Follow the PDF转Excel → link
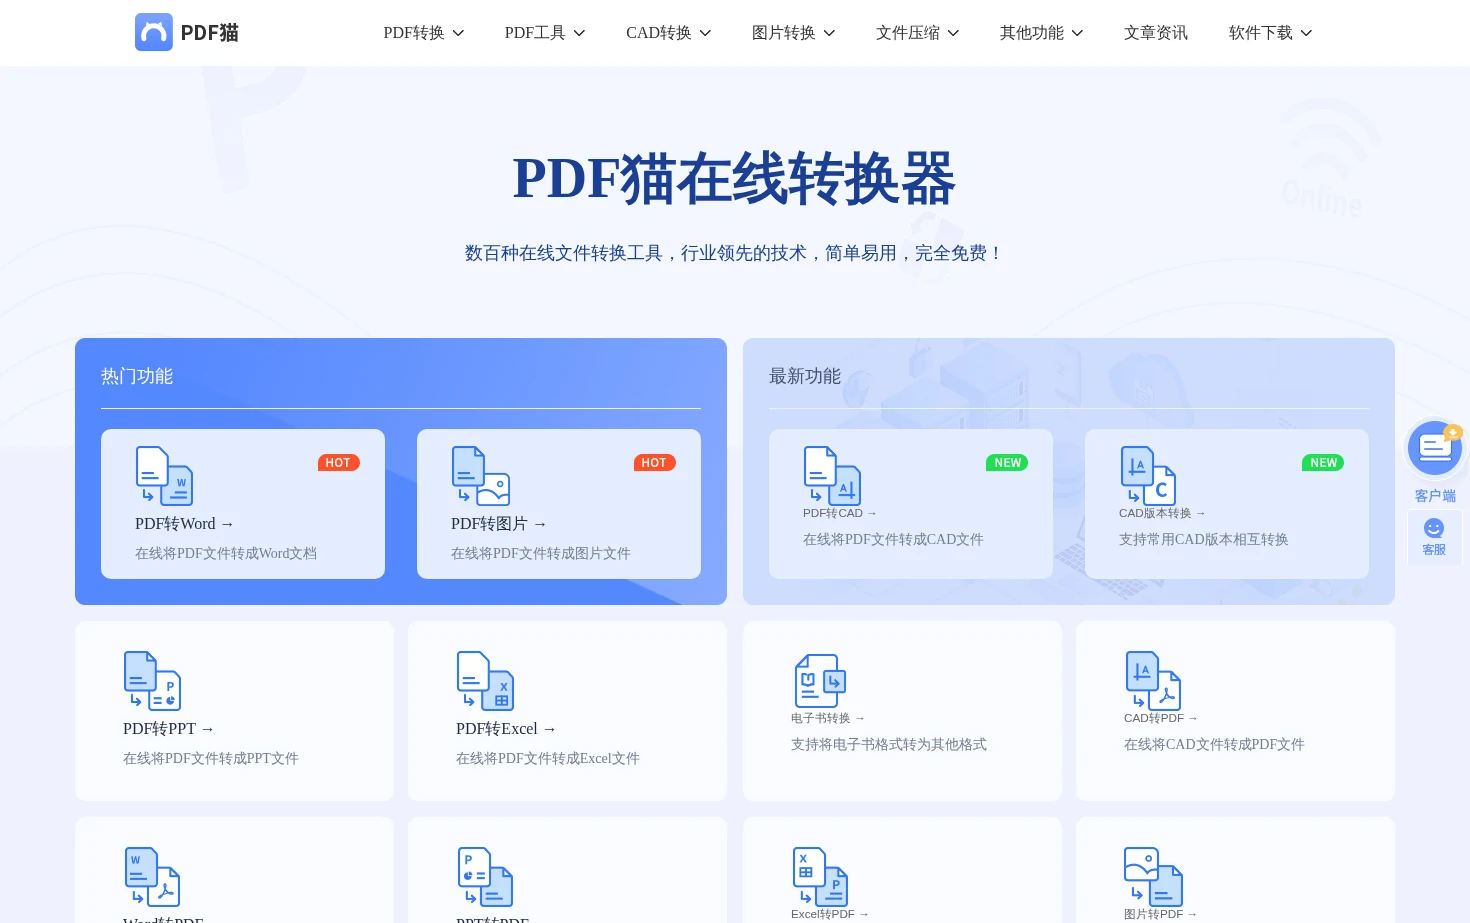Image resolution: width=1470 pixels, height=923 pixels. pos(505,729)
